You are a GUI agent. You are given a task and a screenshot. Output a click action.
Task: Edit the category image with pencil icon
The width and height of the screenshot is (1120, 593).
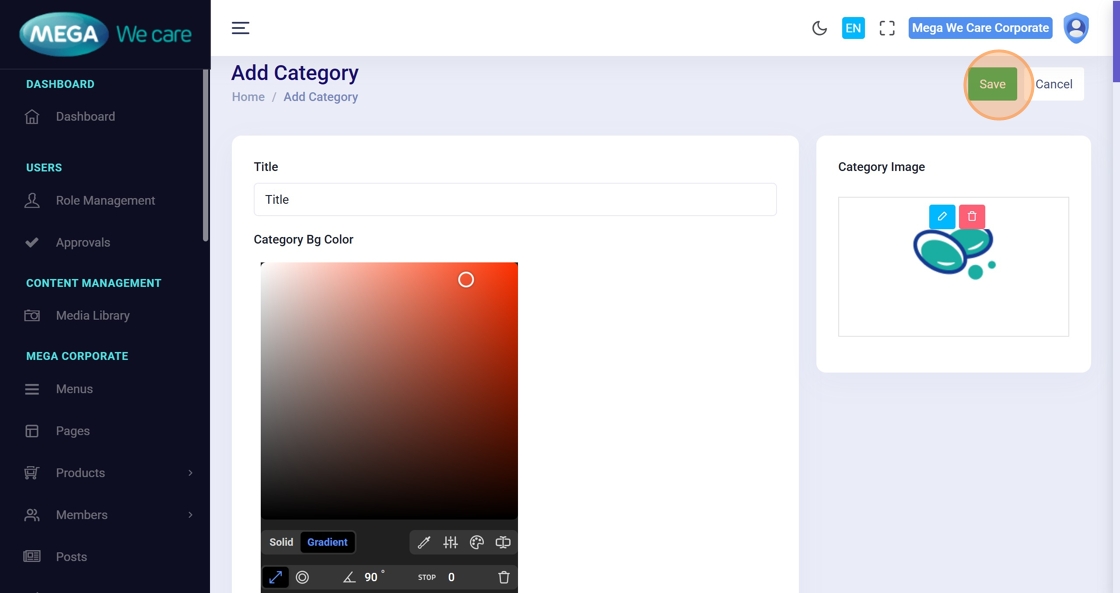click(942, 216)
